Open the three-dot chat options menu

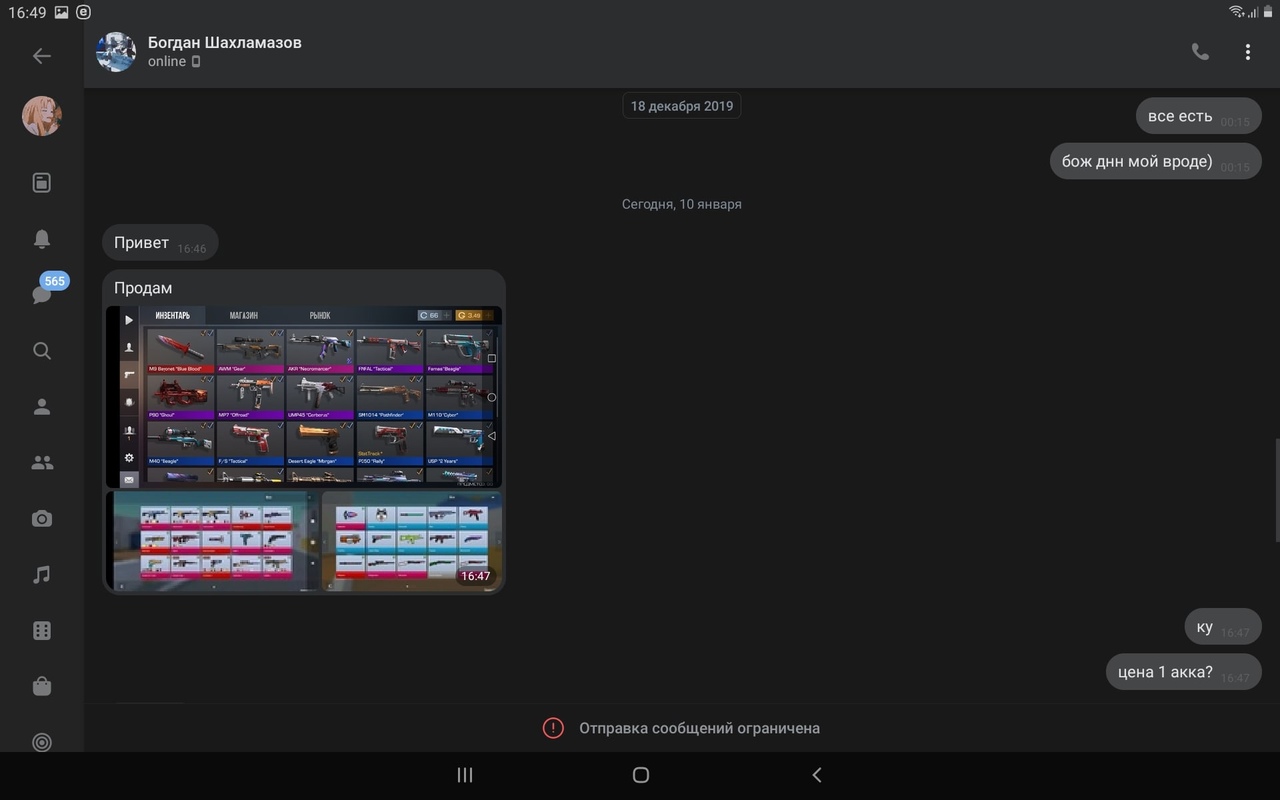[1247, 52]
